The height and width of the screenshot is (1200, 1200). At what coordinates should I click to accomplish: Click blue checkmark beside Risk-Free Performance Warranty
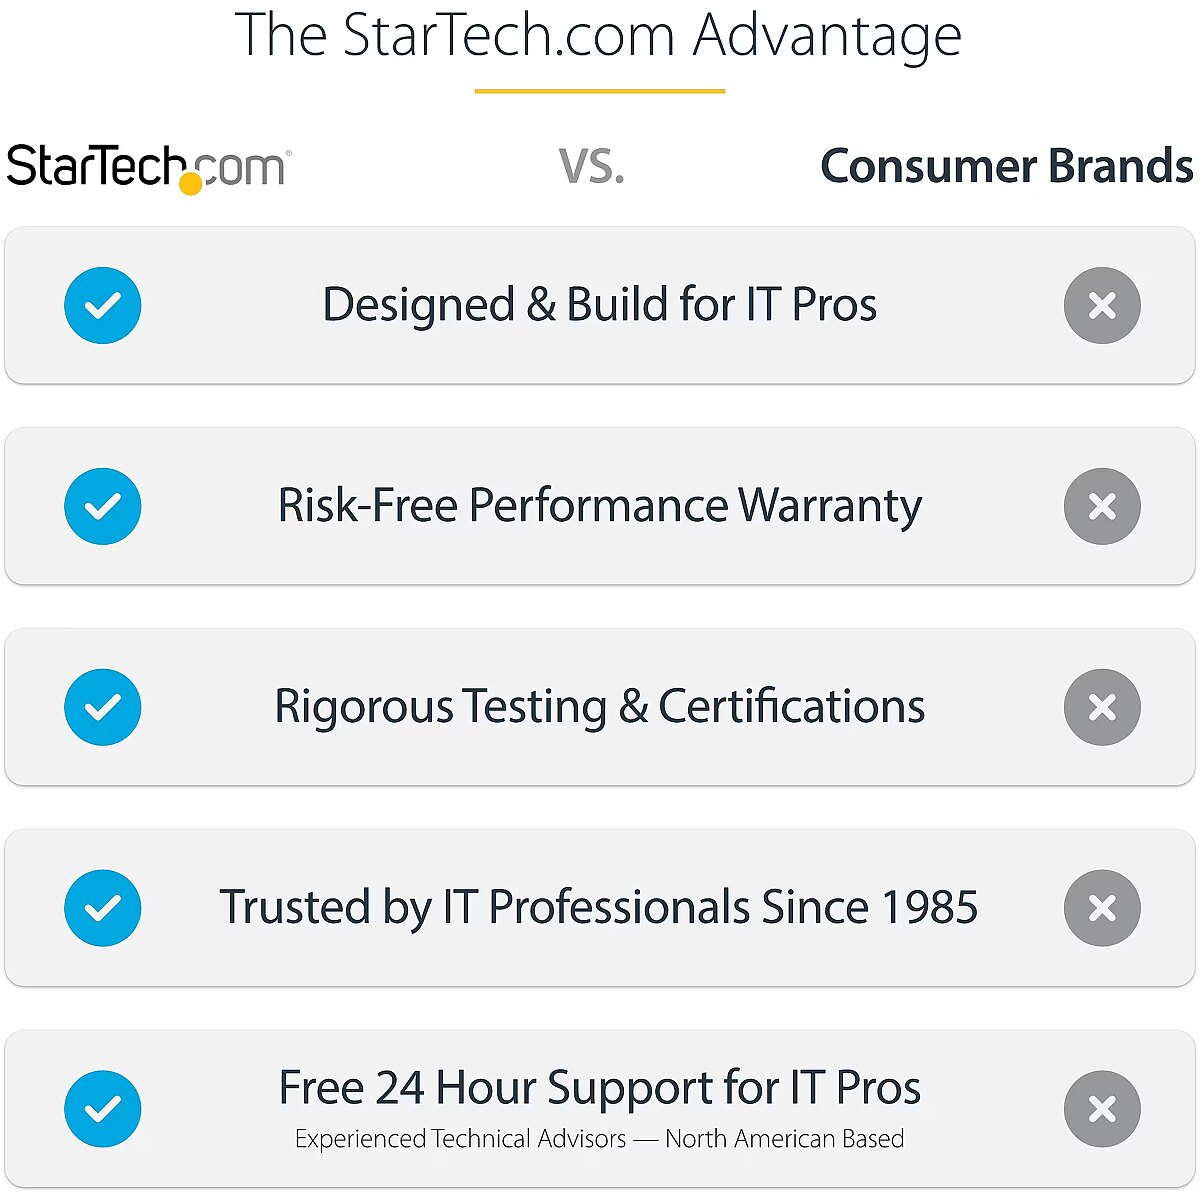[103, 506]
